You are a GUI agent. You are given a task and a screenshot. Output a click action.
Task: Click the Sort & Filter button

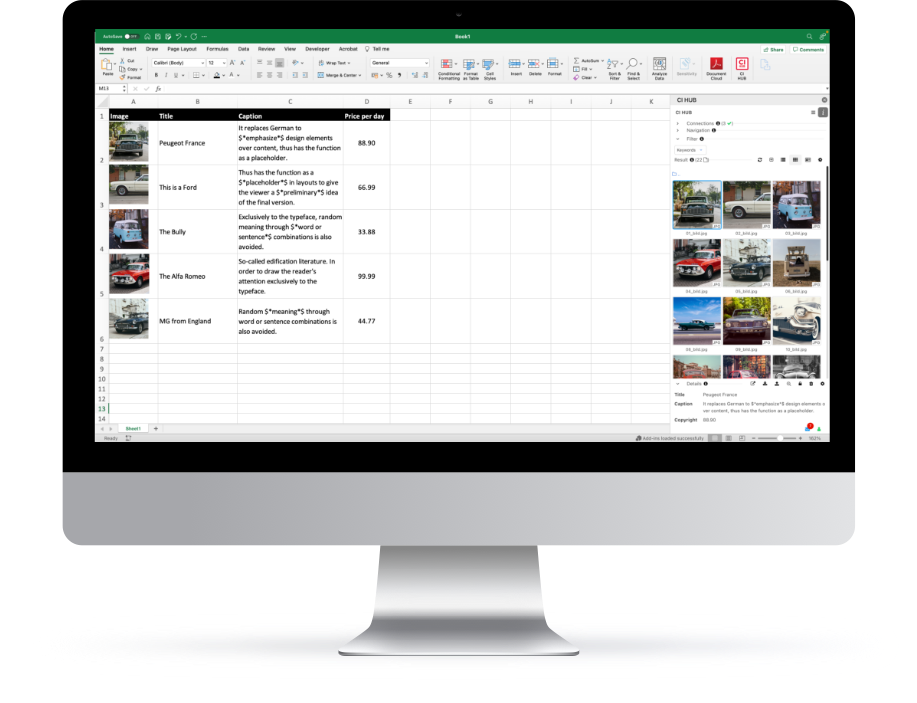[x=613, y=68]
